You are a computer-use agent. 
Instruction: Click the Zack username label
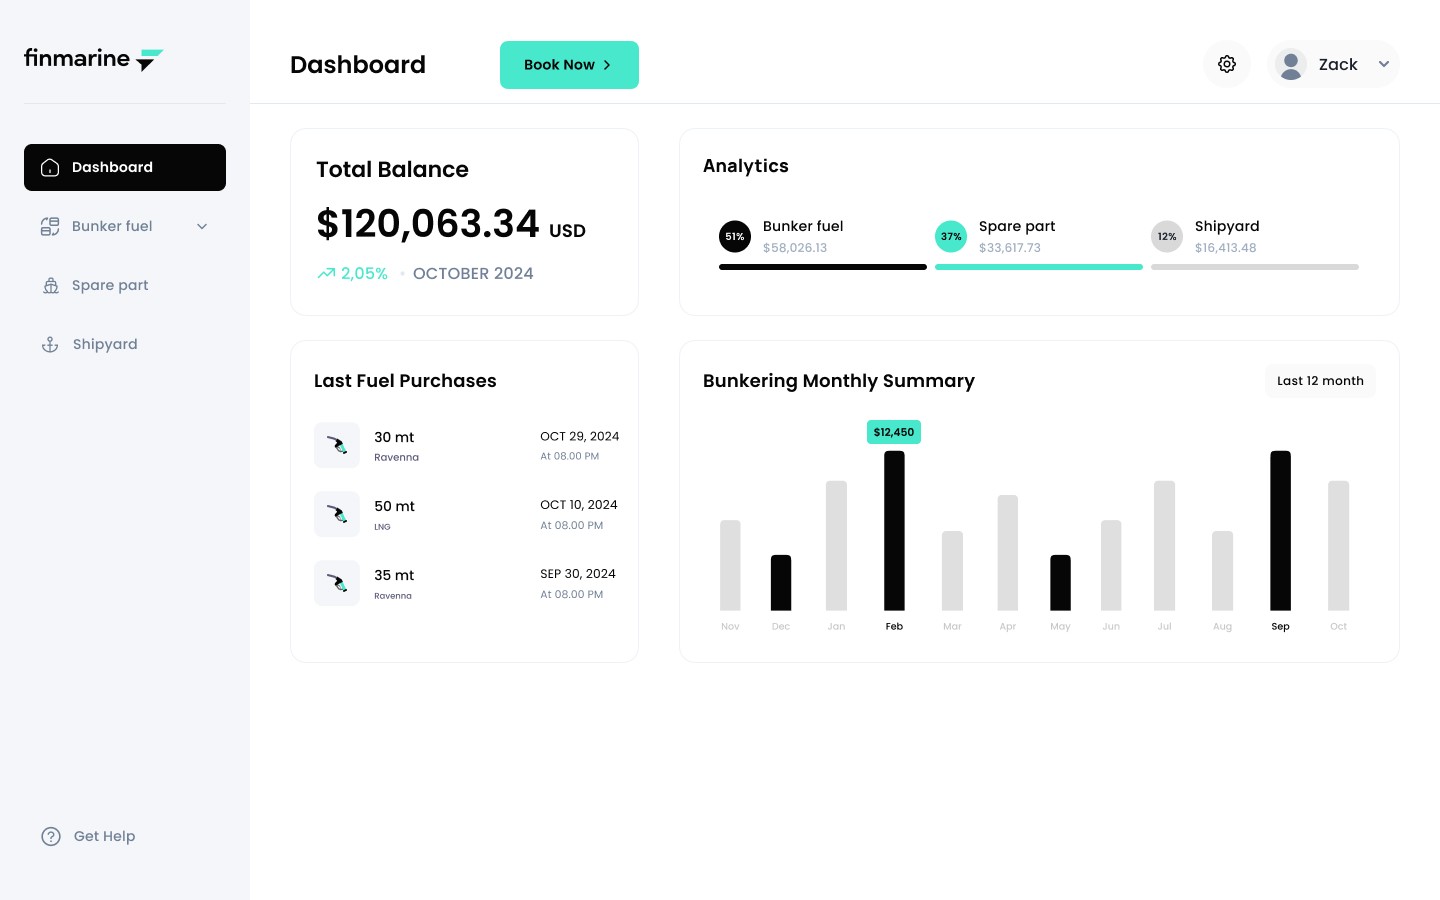(x=1338, y=64)
